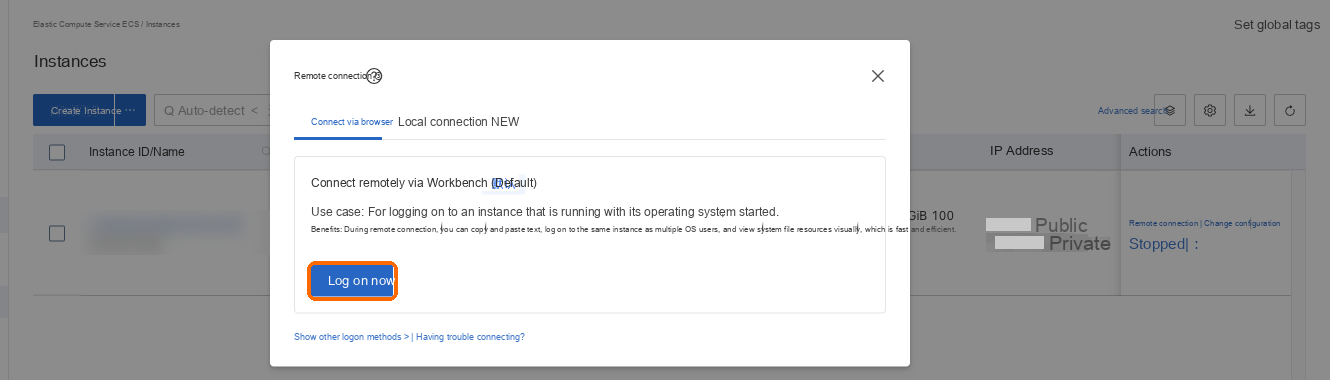Click the Log on now button
Screen dimensions: 1330x380
pyautogui.click(x=353, y=281)
